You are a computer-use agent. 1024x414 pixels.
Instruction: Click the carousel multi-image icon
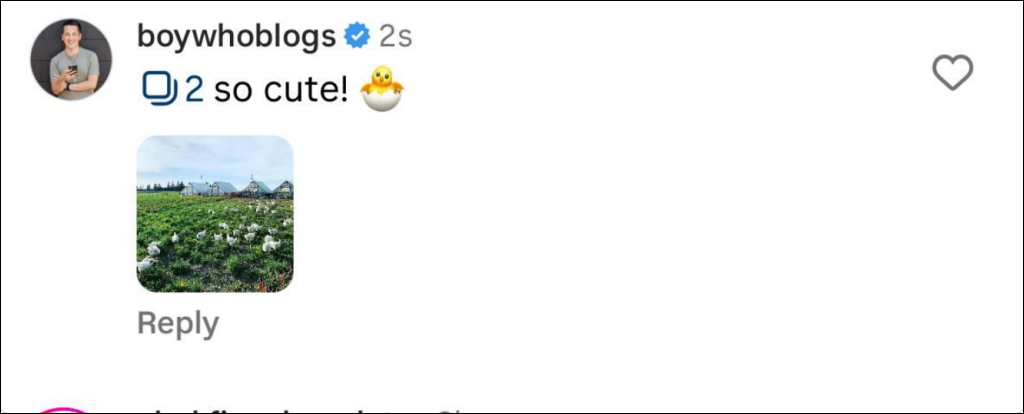pos(158,89)
